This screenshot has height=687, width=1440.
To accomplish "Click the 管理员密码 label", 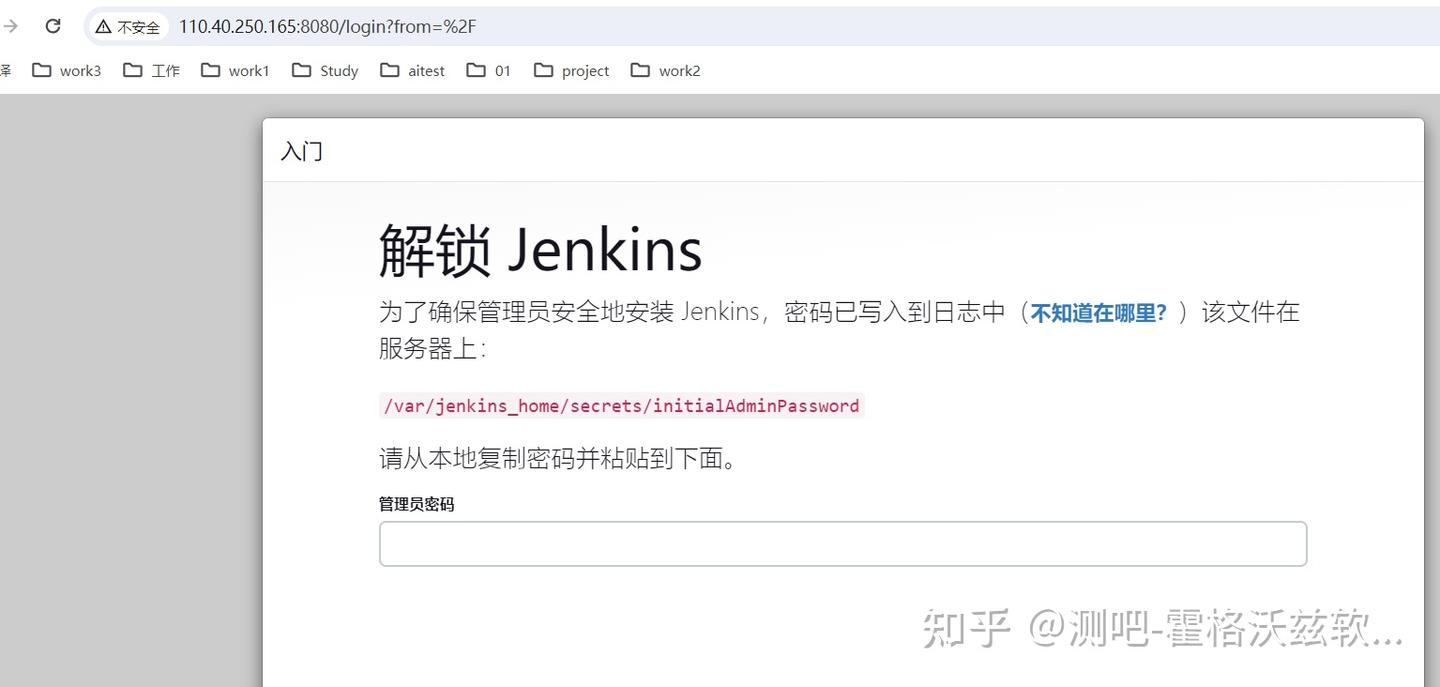I will click(416, 503).
